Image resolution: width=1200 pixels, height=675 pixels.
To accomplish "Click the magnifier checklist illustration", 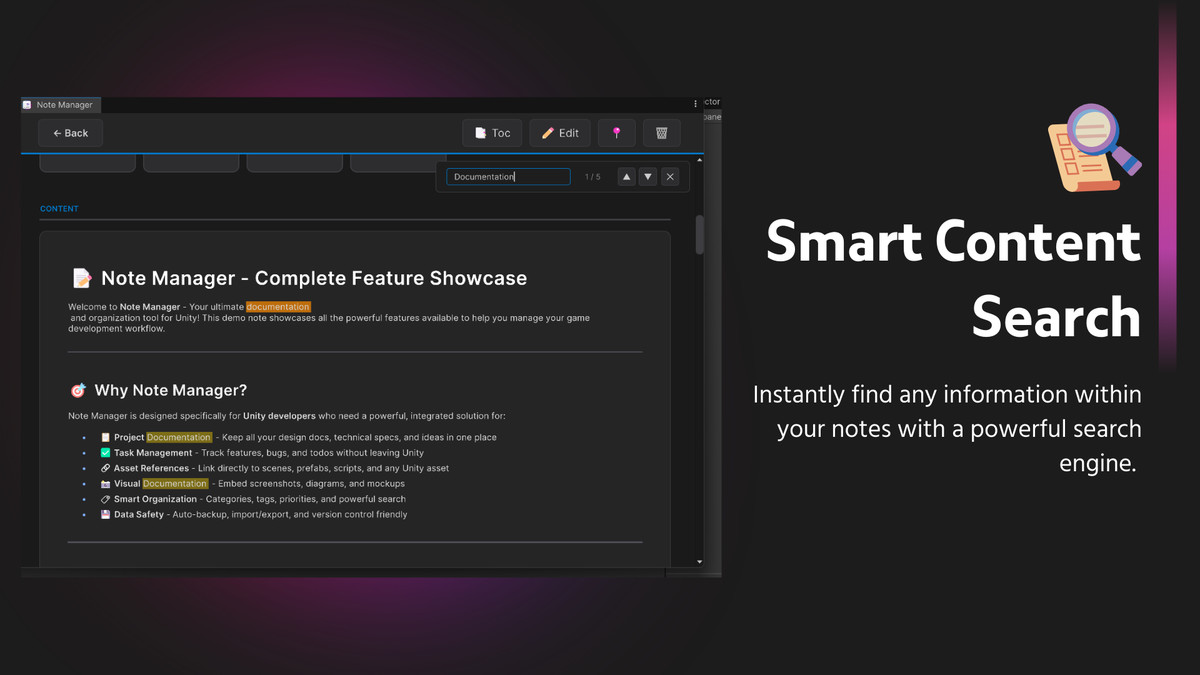I will click(x=1094, y=148).
